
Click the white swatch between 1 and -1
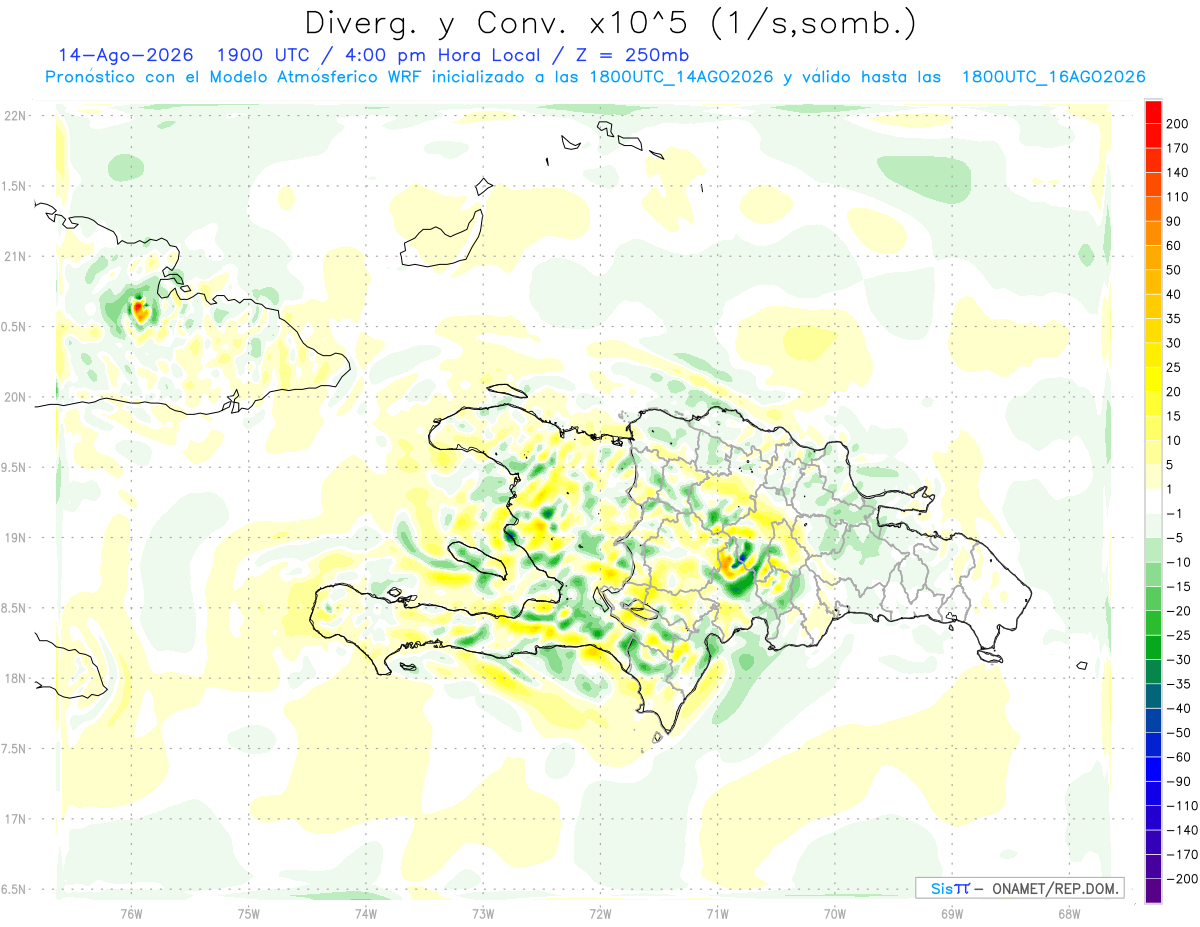point(1153,501)
